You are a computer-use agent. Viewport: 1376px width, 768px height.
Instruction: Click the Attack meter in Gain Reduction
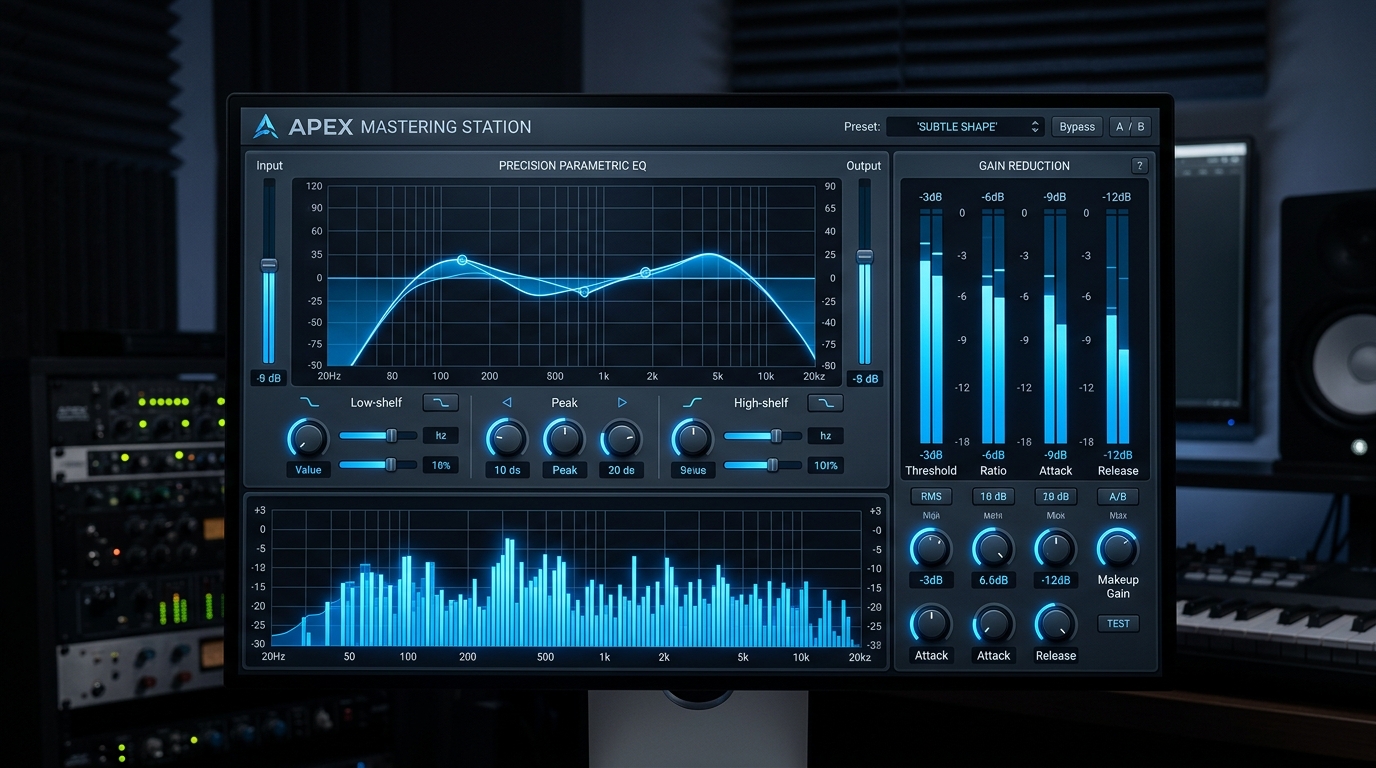[x=1055, y=326]
